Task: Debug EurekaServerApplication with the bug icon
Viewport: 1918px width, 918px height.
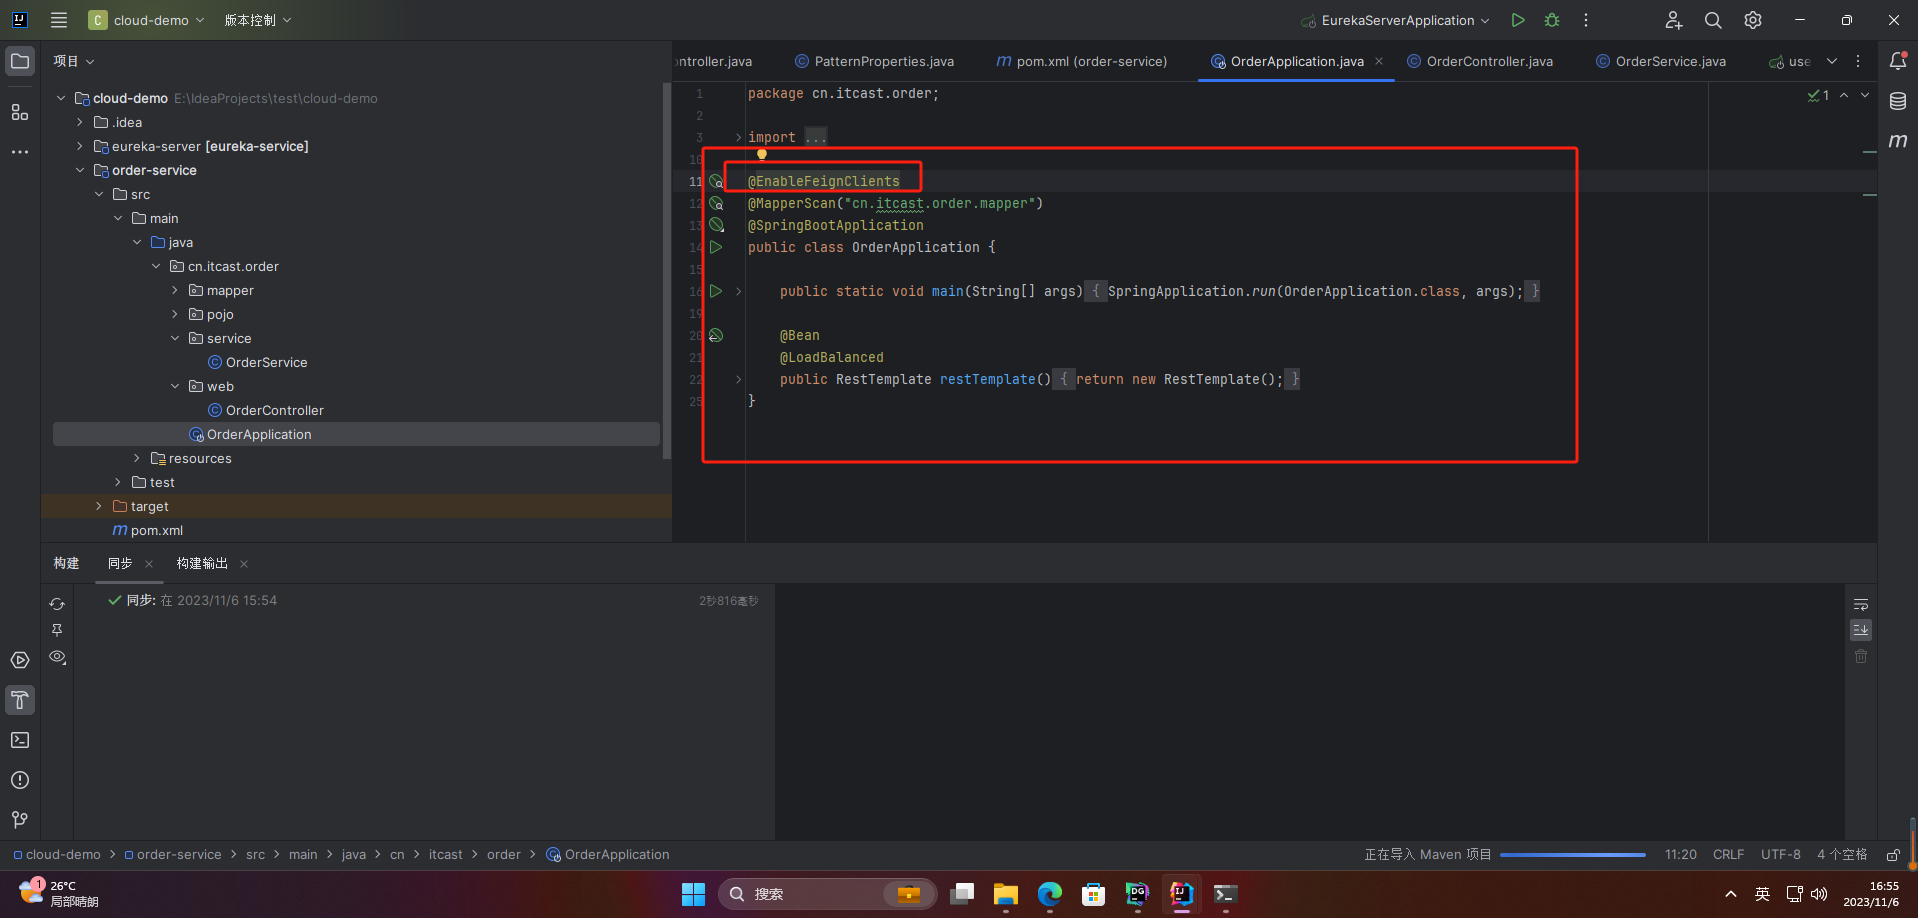Action: (x=1552, y=20)
